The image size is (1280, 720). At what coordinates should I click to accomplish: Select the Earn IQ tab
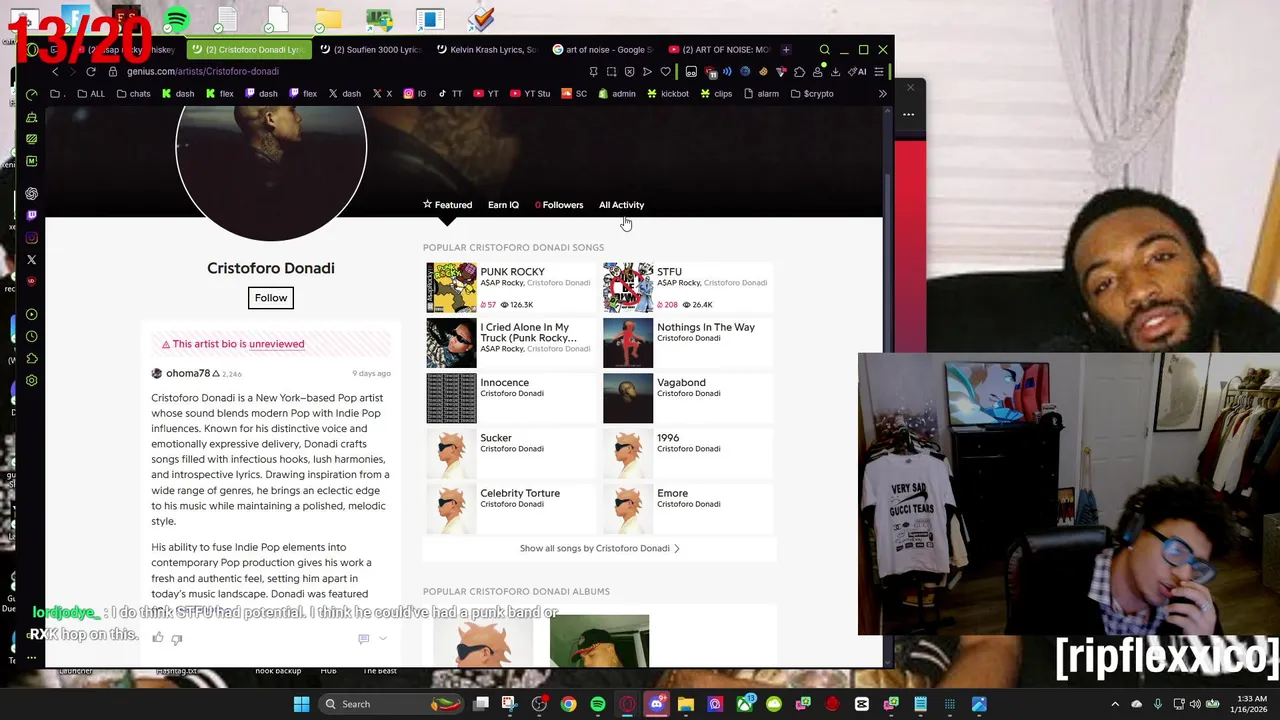point(503,205)
